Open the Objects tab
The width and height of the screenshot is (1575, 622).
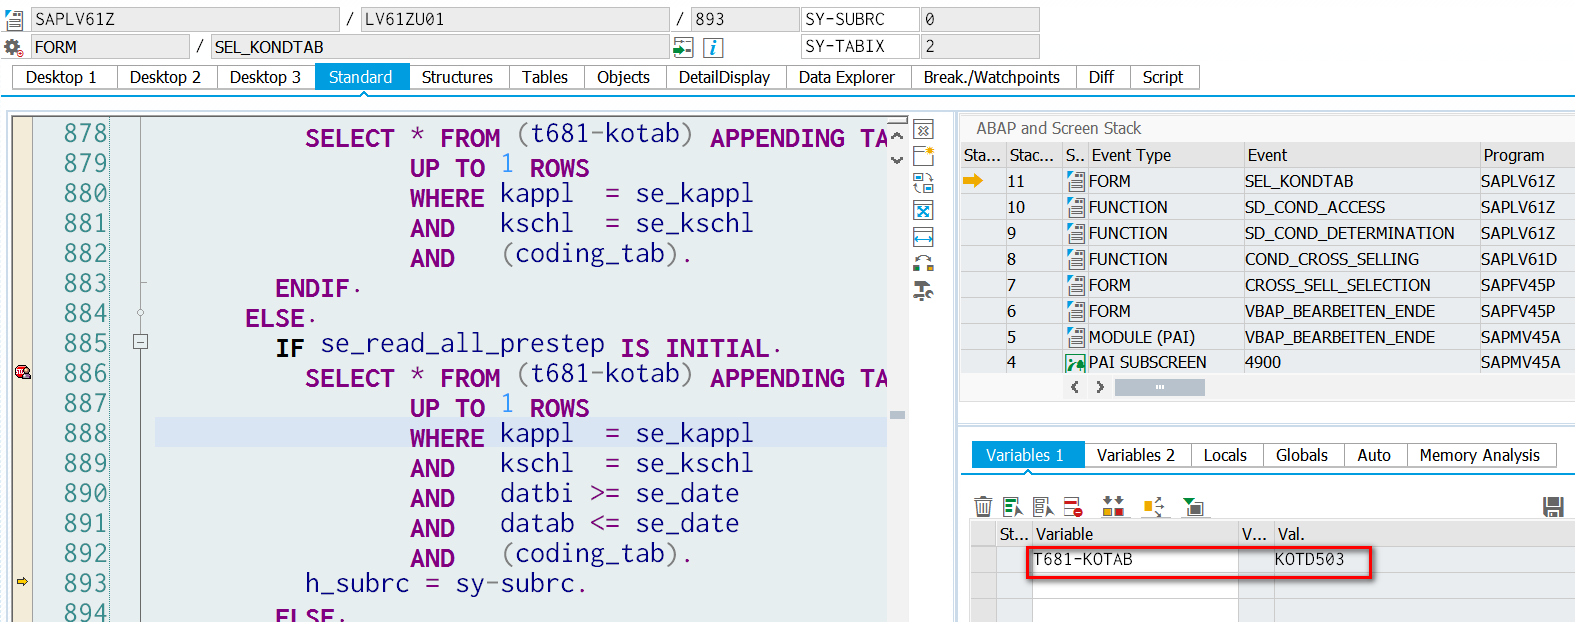tap(624, 77)
